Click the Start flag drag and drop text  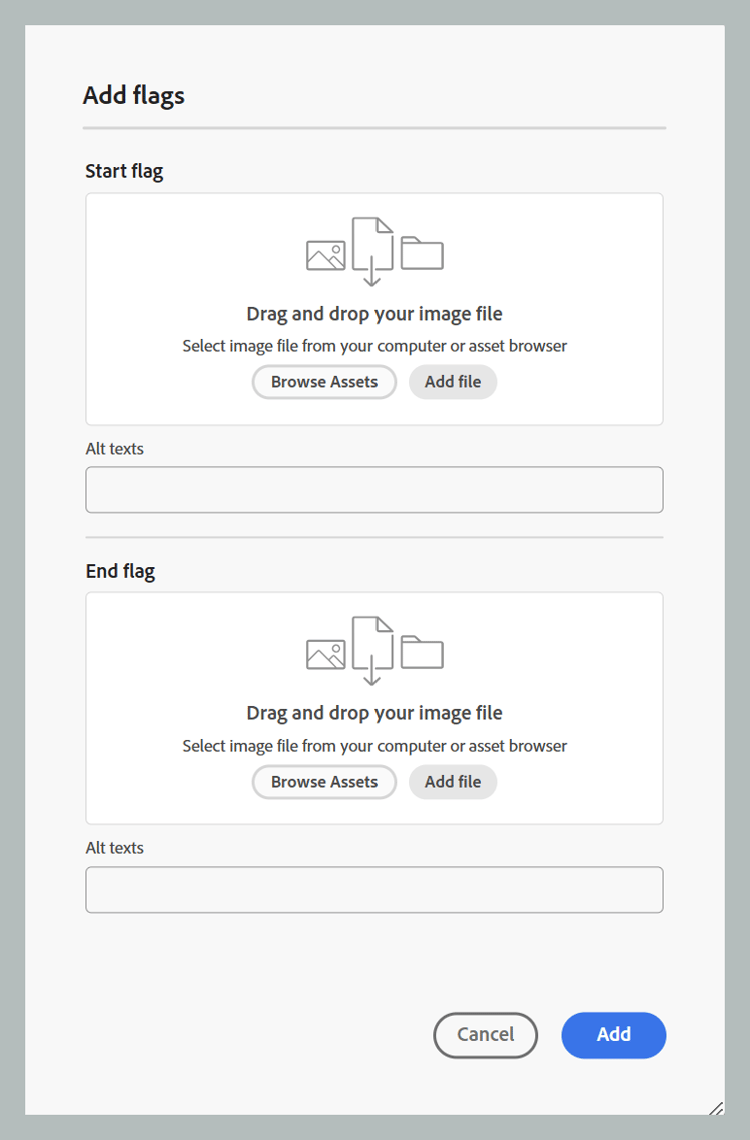pos(374,314)
